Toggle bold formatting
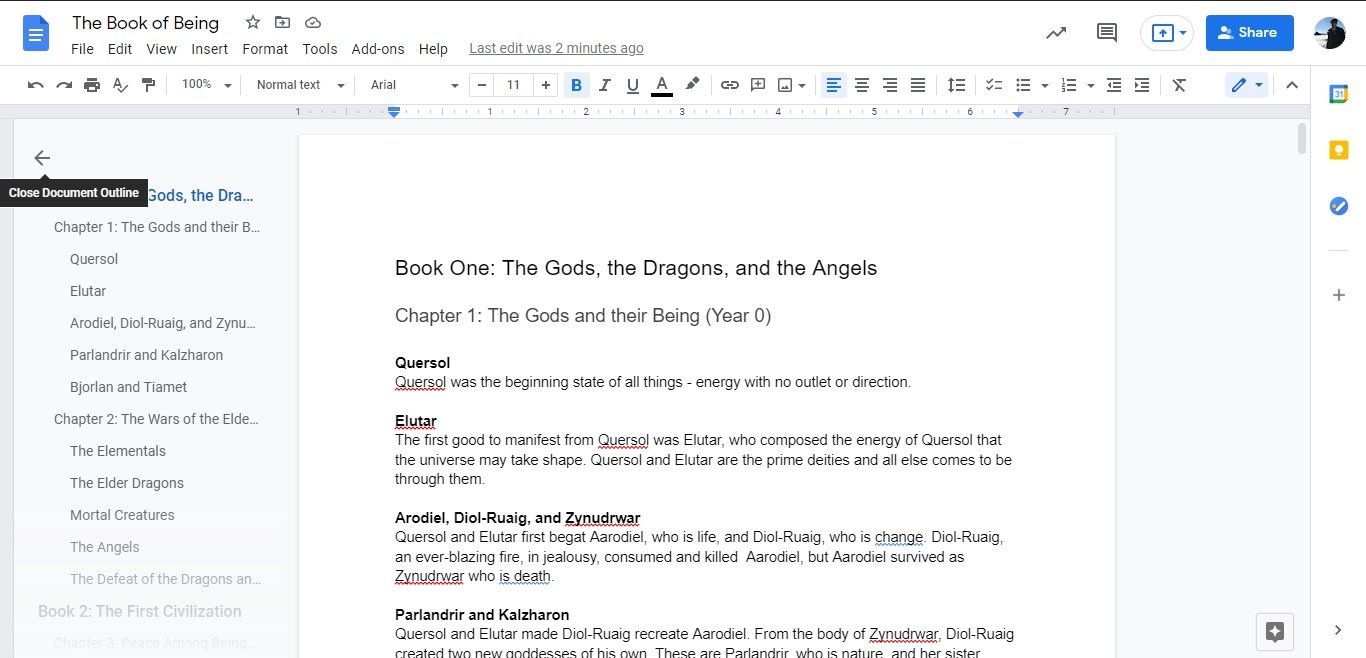 click(x=576, y=85)
